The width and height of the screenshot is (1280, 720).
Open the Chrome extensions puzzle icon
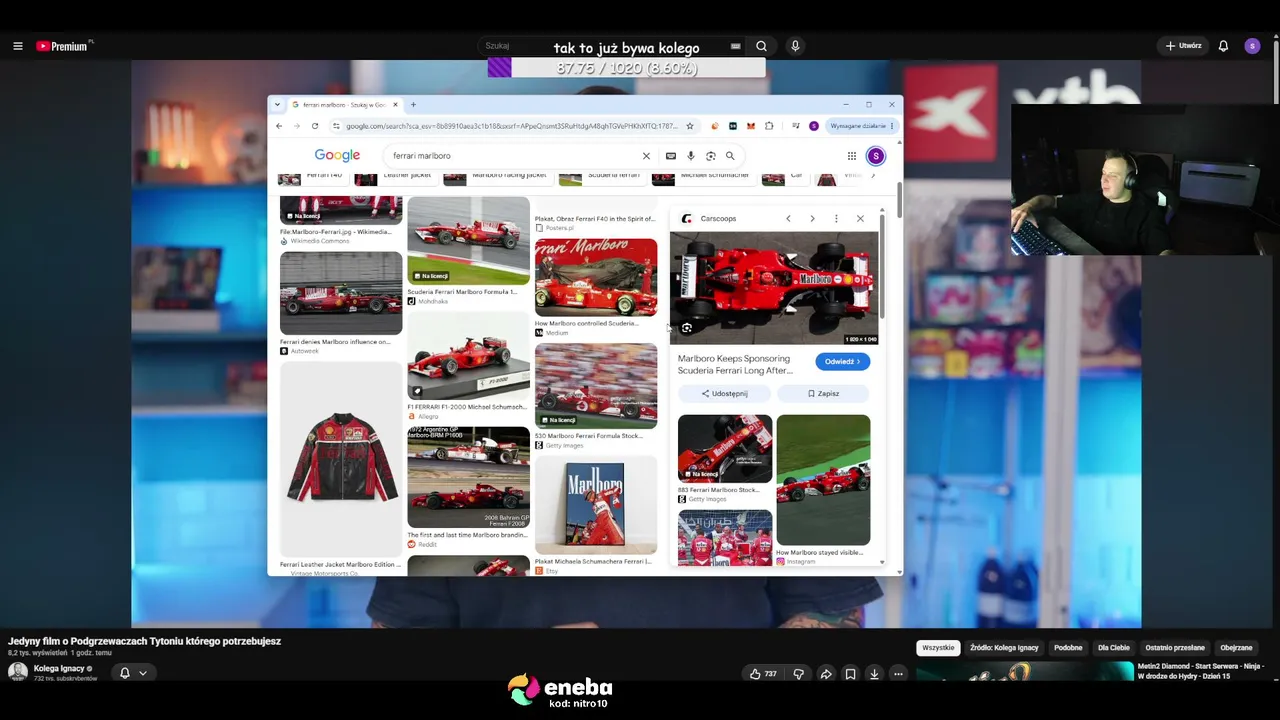769,126
